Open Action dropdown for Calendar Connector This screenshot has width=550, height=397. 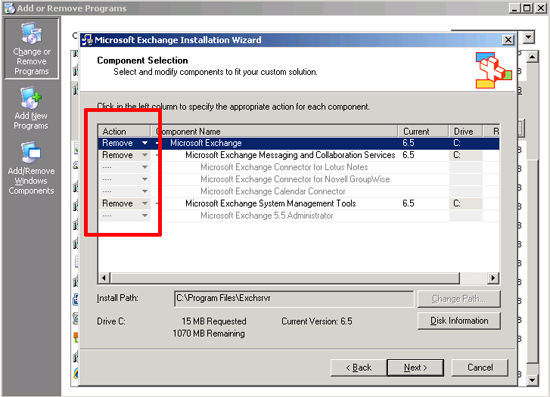[x=145, y=191]
